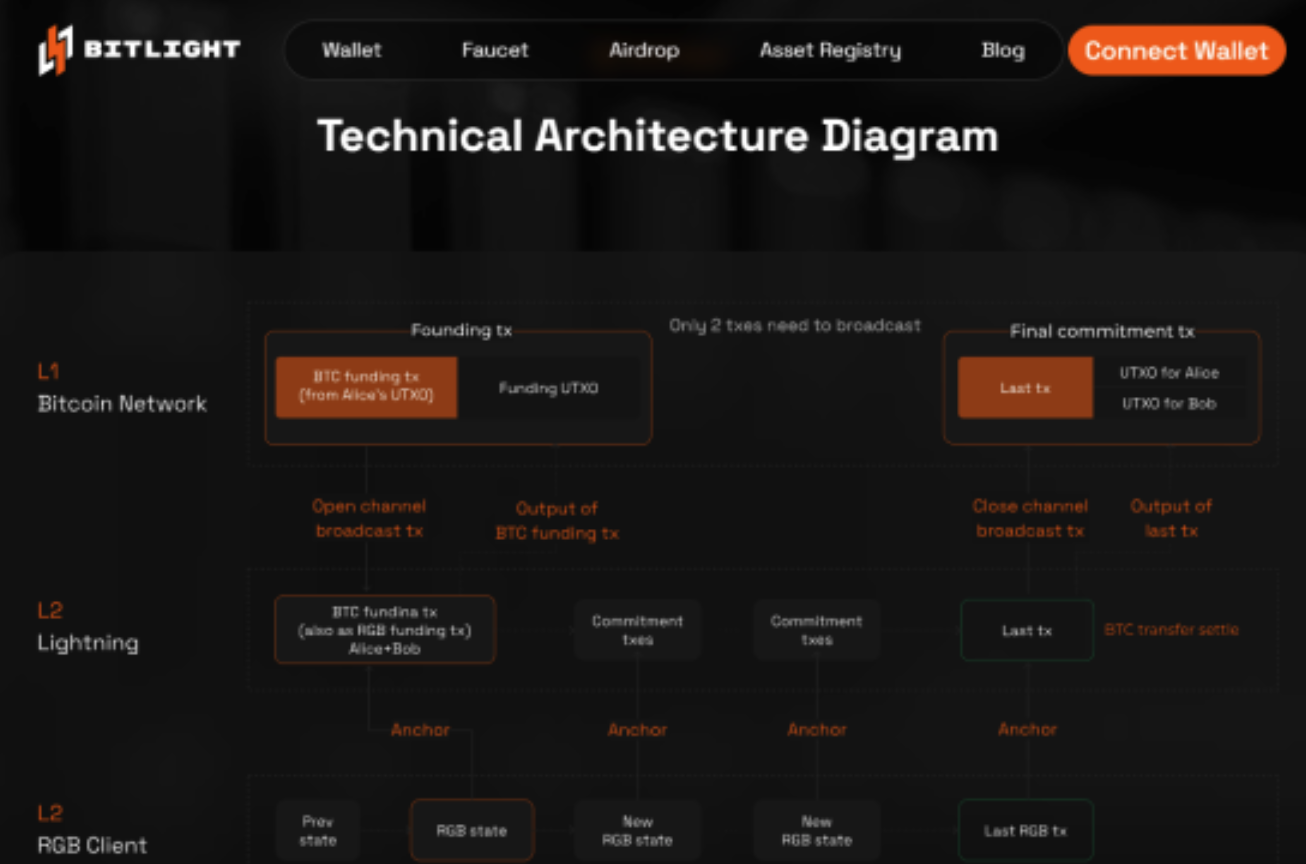The height and width of the screenshot is (864, 1306).
Task: Click the BTC funding tx orange block
Action: (366, 387)
